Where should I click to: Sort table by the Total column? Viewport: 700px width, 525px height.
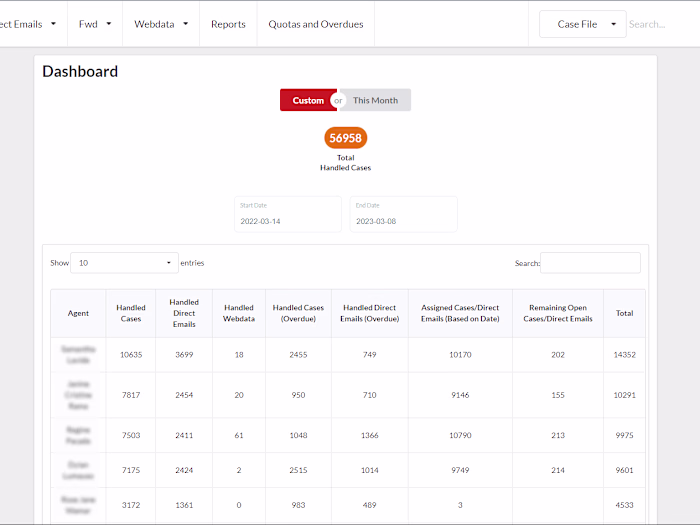coord(624,313)
